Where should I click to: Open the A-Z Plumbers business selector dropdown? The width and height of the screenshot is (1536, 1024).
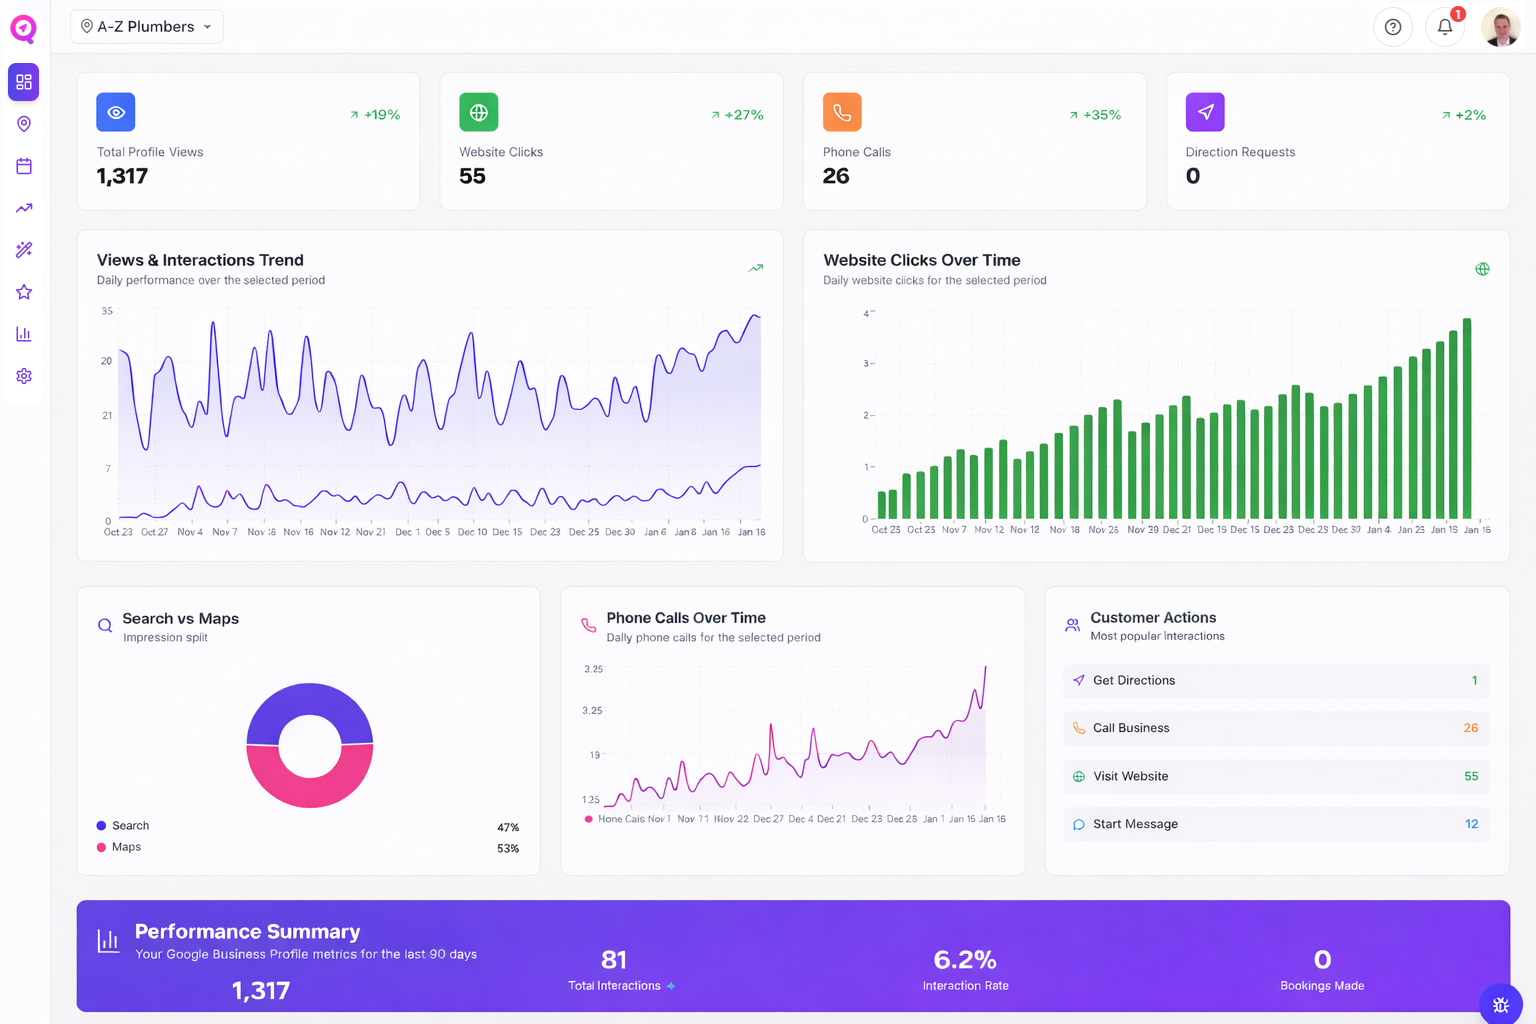[x=146, y=26]
